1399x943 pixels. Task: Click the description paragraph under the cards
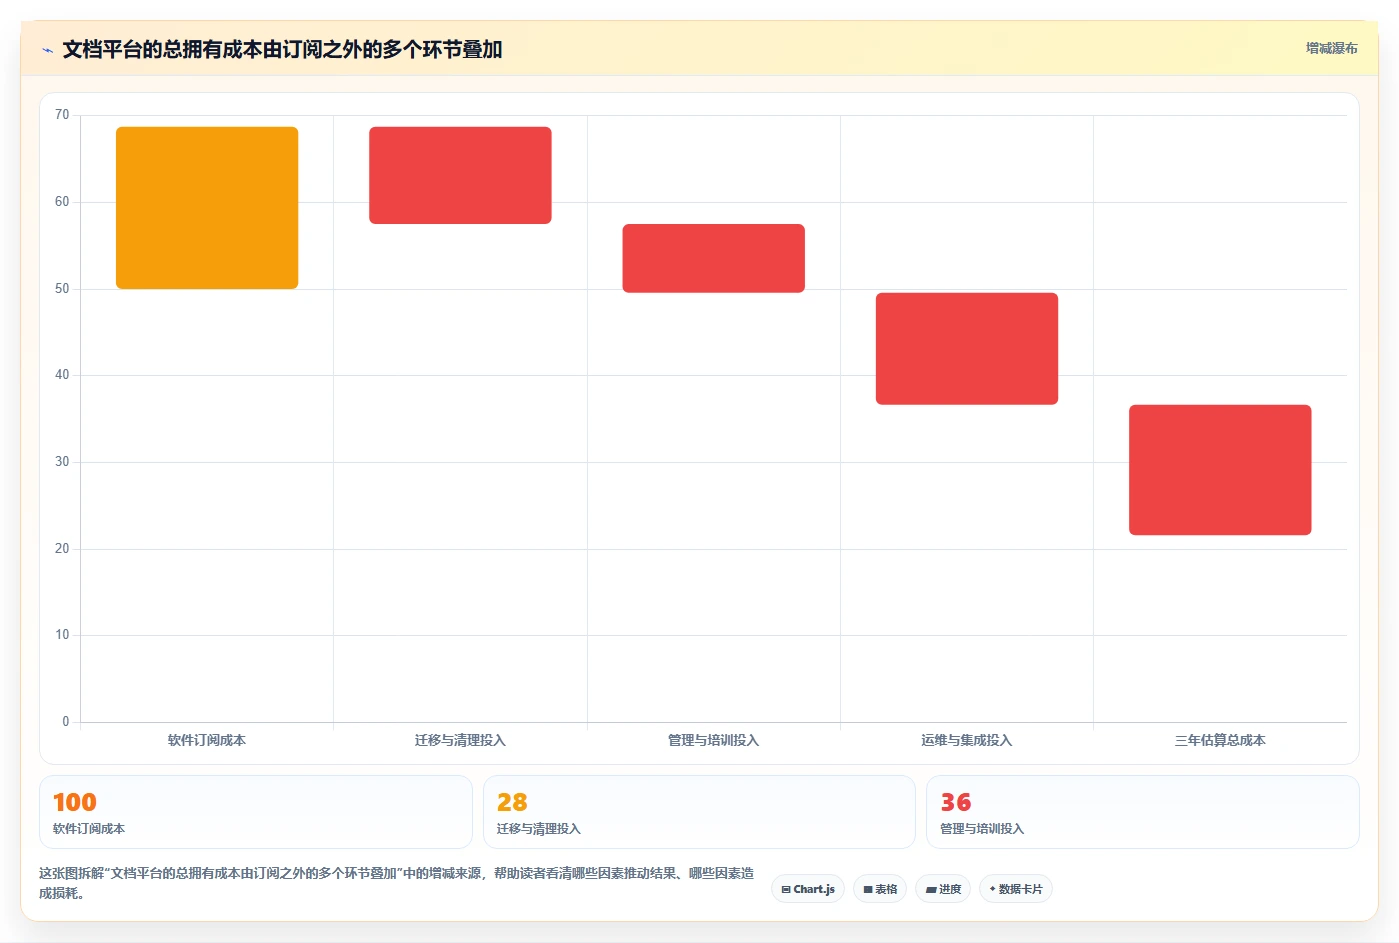[x=397, y=883]
